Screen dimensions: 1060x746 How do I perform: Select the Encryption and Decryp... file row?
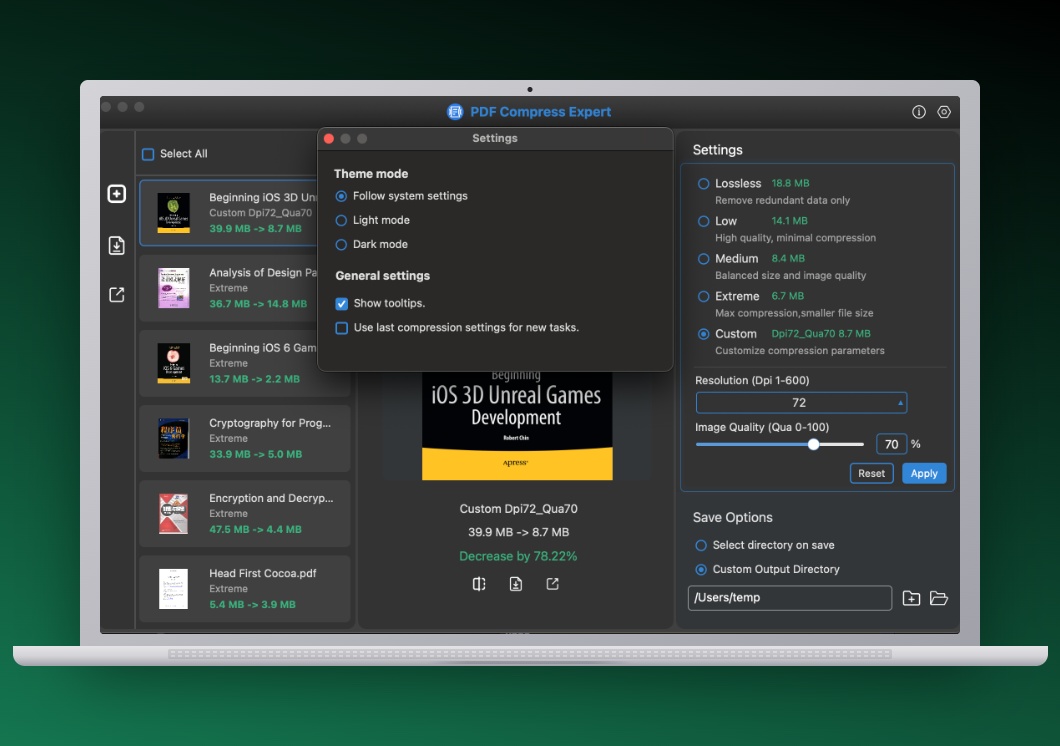[x=245, y=514]
